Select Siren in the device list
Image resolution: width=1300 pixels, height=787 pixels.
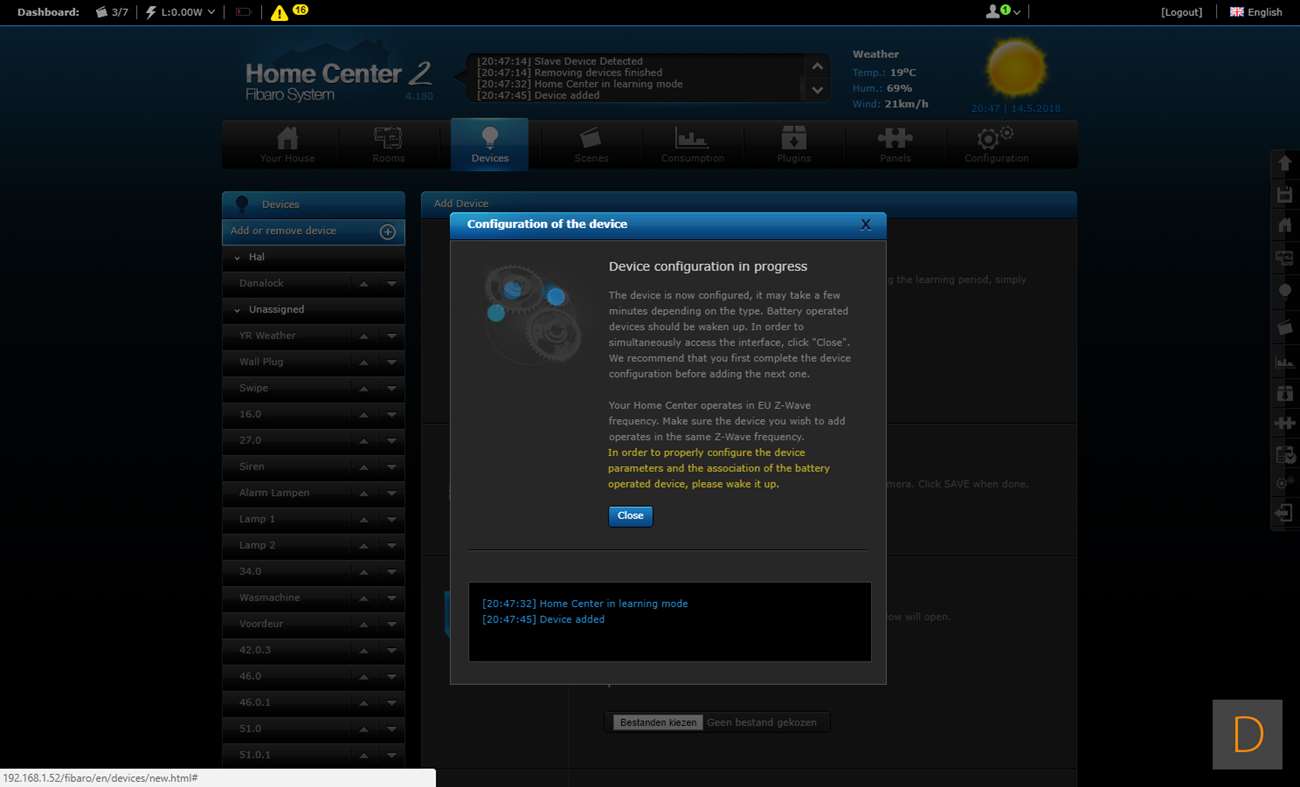click(252, 467)
